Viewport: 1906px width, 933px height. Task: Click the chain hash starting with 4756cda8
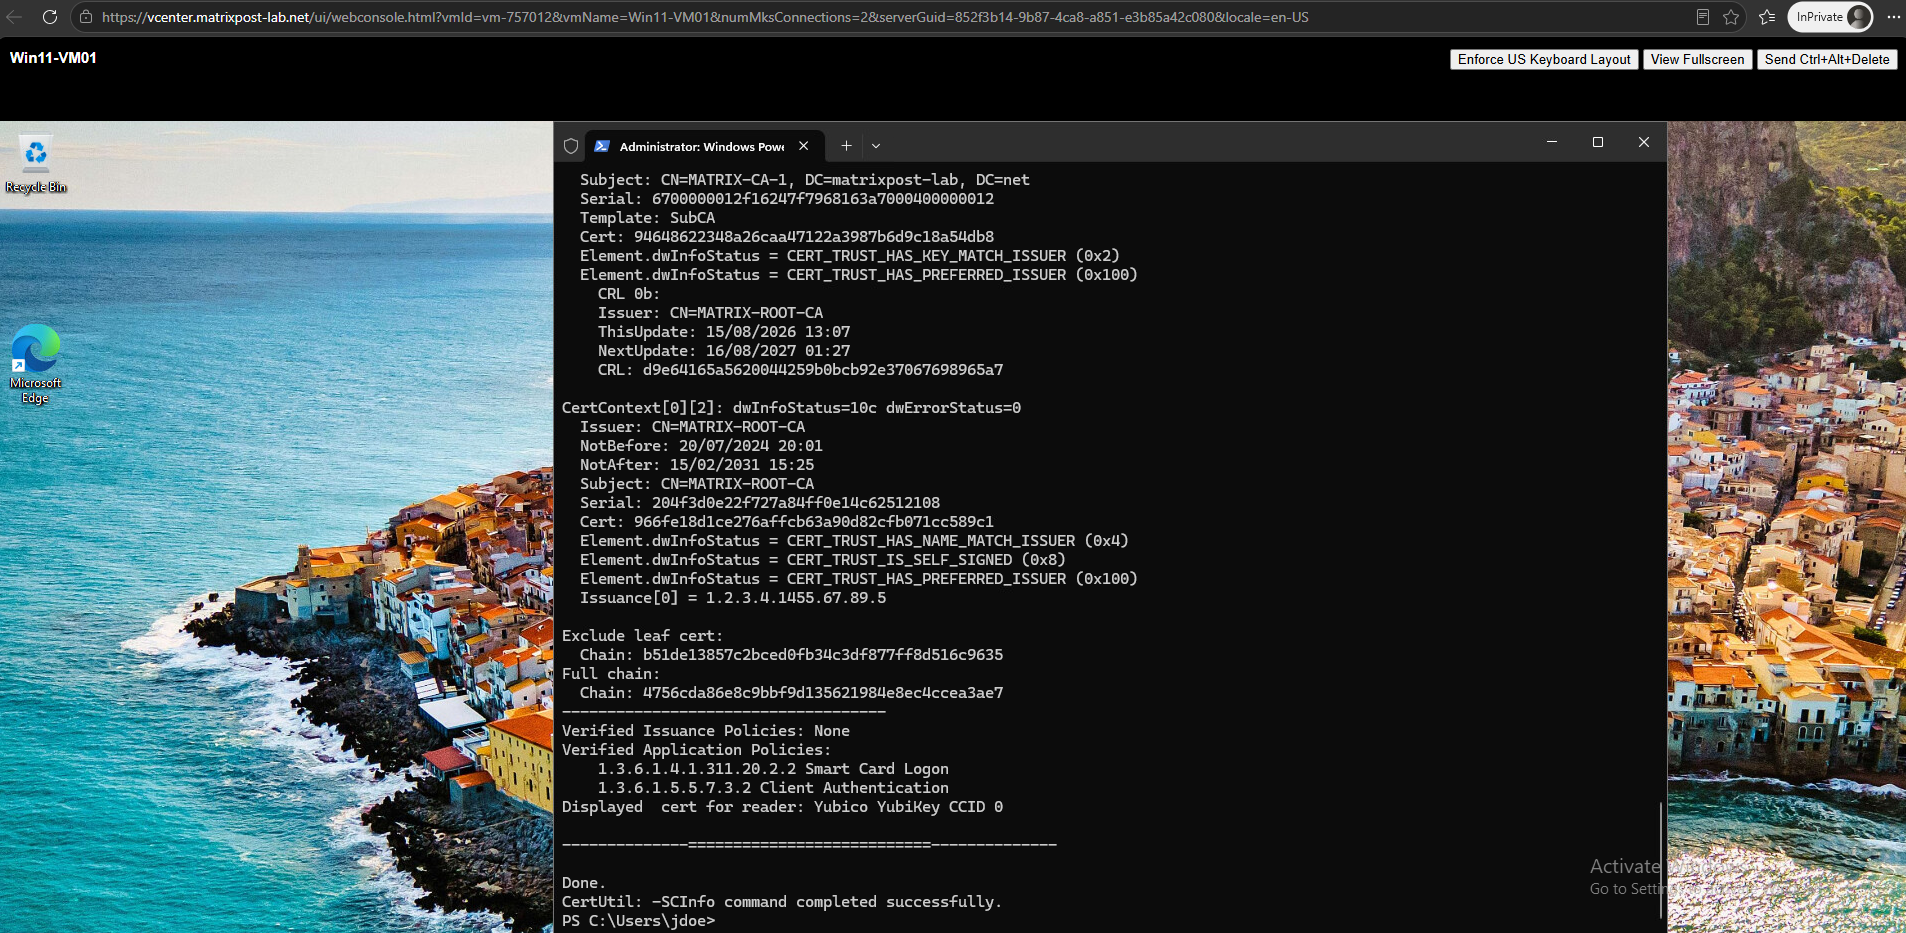pos(823,693)
